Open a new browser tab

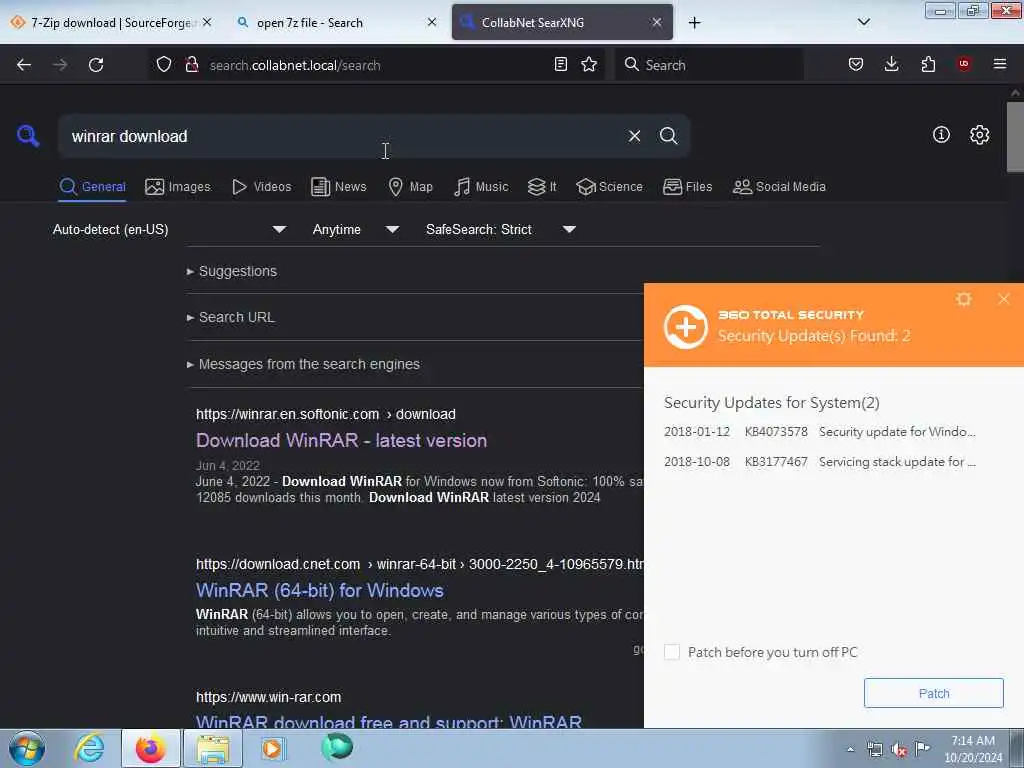694,23
